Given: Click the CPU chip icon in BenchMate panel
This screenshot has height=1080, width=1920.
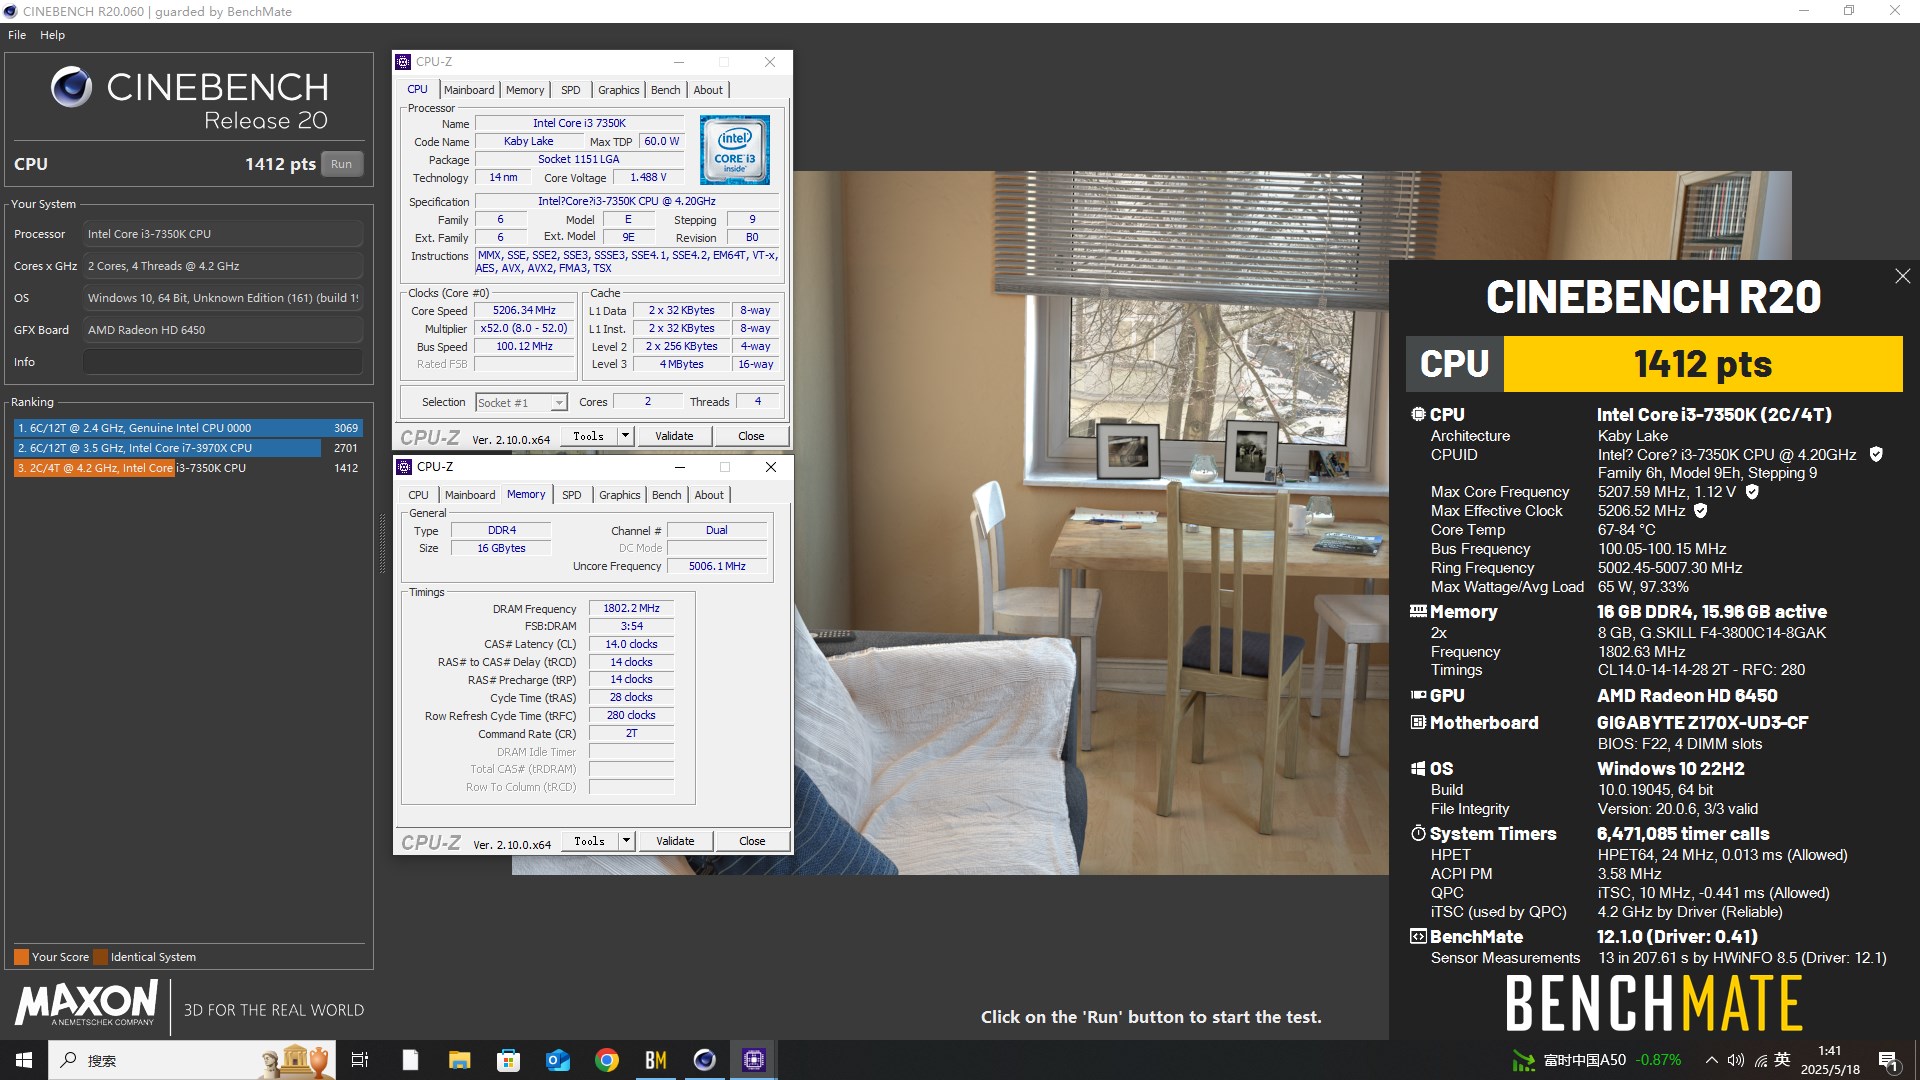Looking at the screenshot, I should click(x=1418, y=414).
